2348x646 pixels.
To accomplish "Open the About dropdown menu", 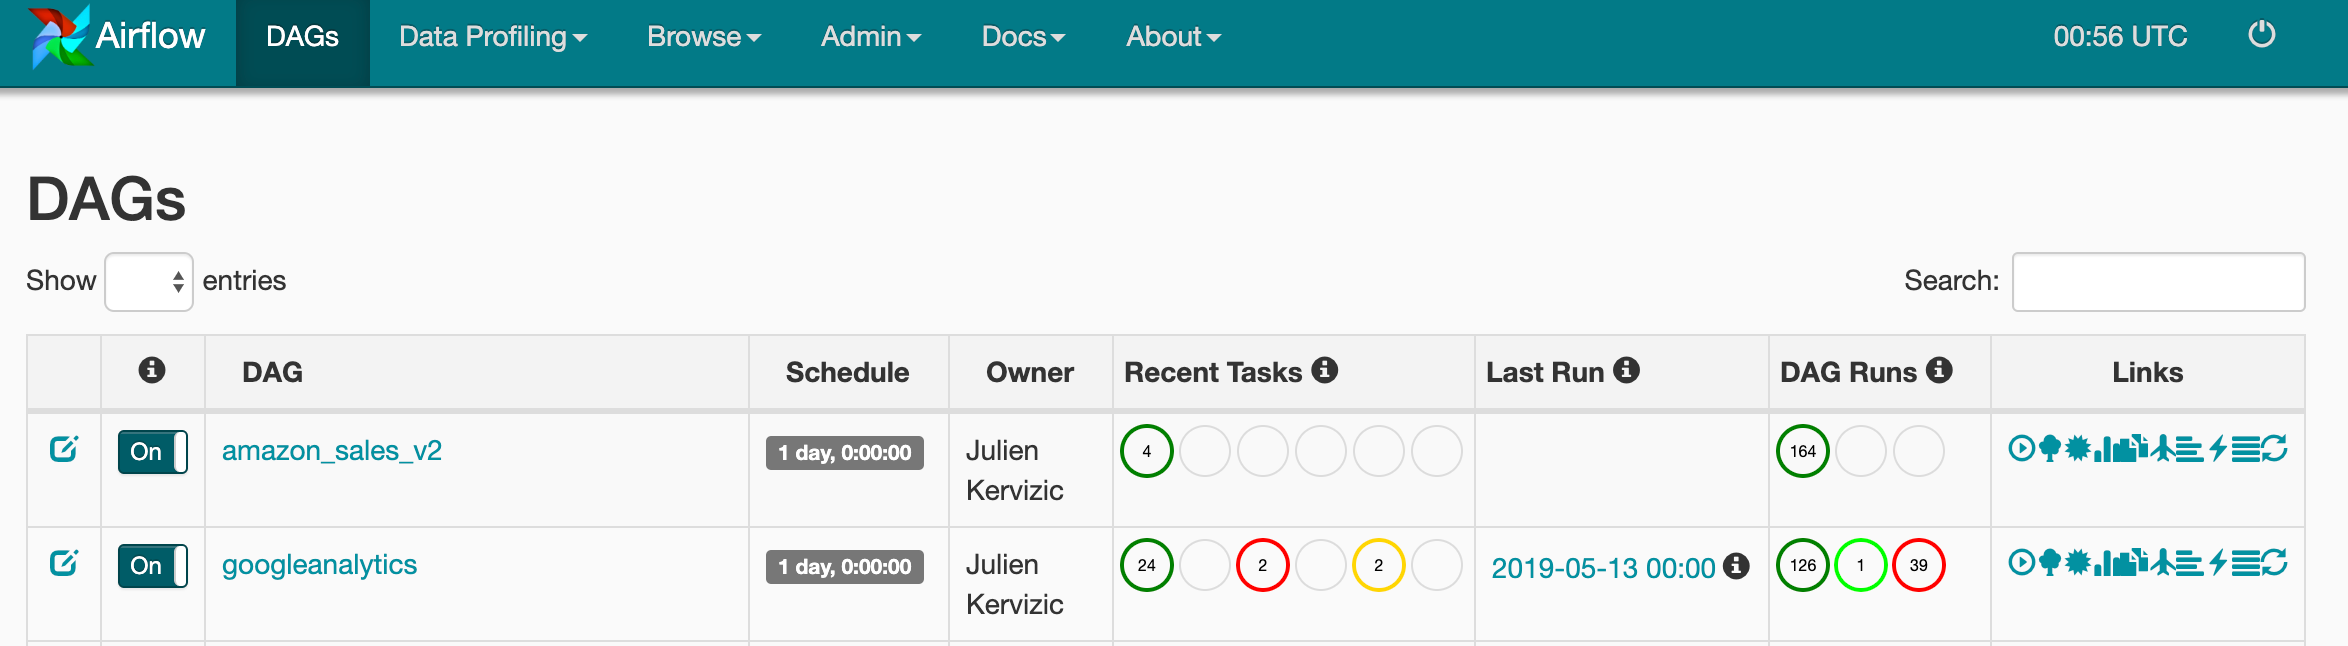I will (x=1173, y=37).
